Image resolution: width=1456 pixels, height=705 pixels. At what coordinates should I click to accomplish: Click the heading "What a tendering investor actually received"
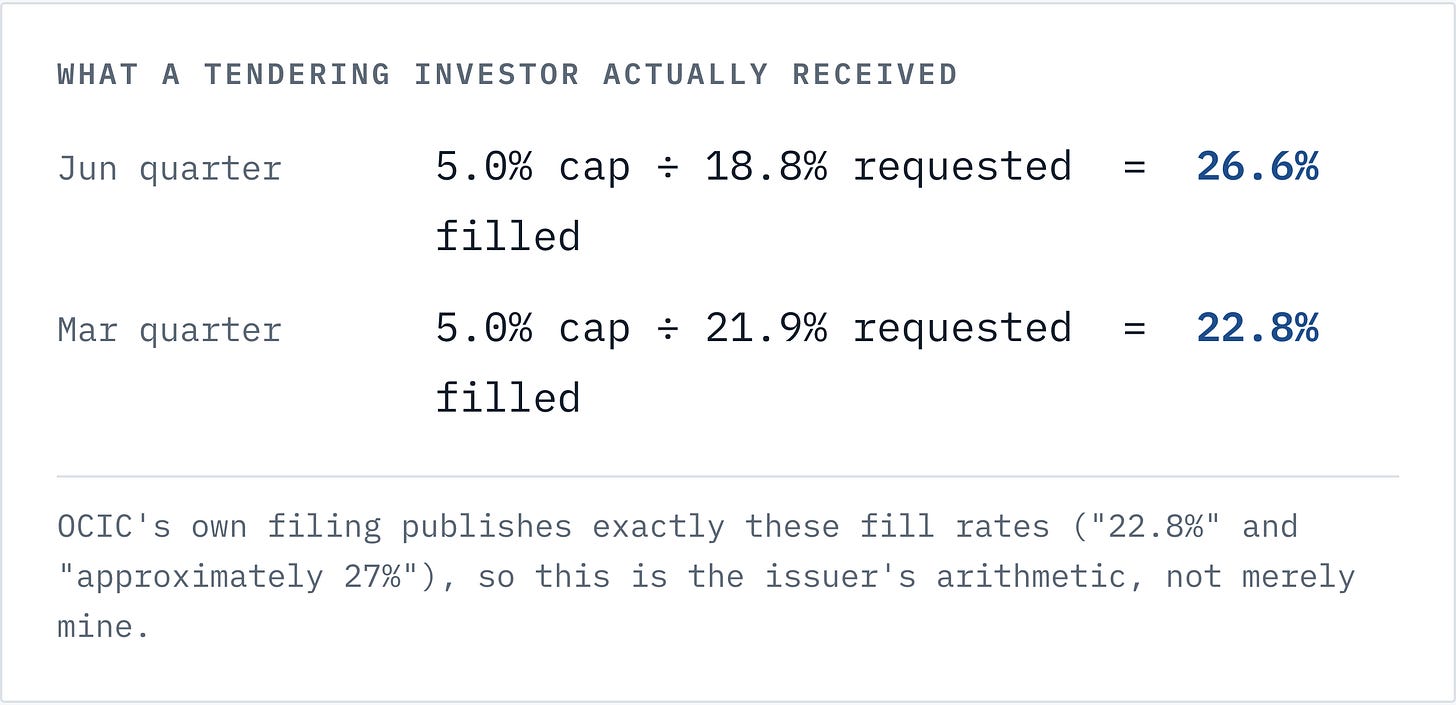click(x=507, y=75)
